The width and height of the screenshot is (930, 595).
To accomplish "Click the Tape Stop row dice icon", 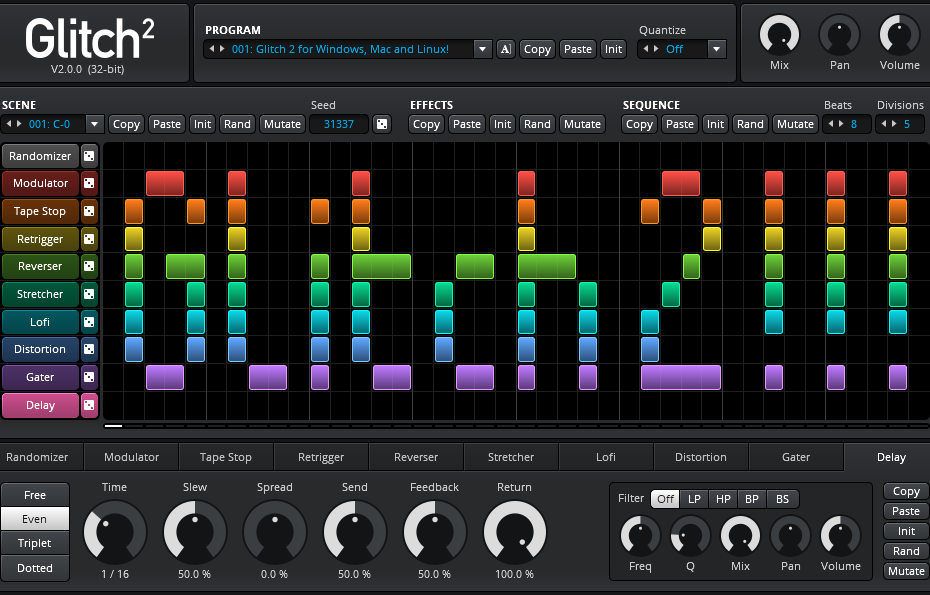I will 89,211.
